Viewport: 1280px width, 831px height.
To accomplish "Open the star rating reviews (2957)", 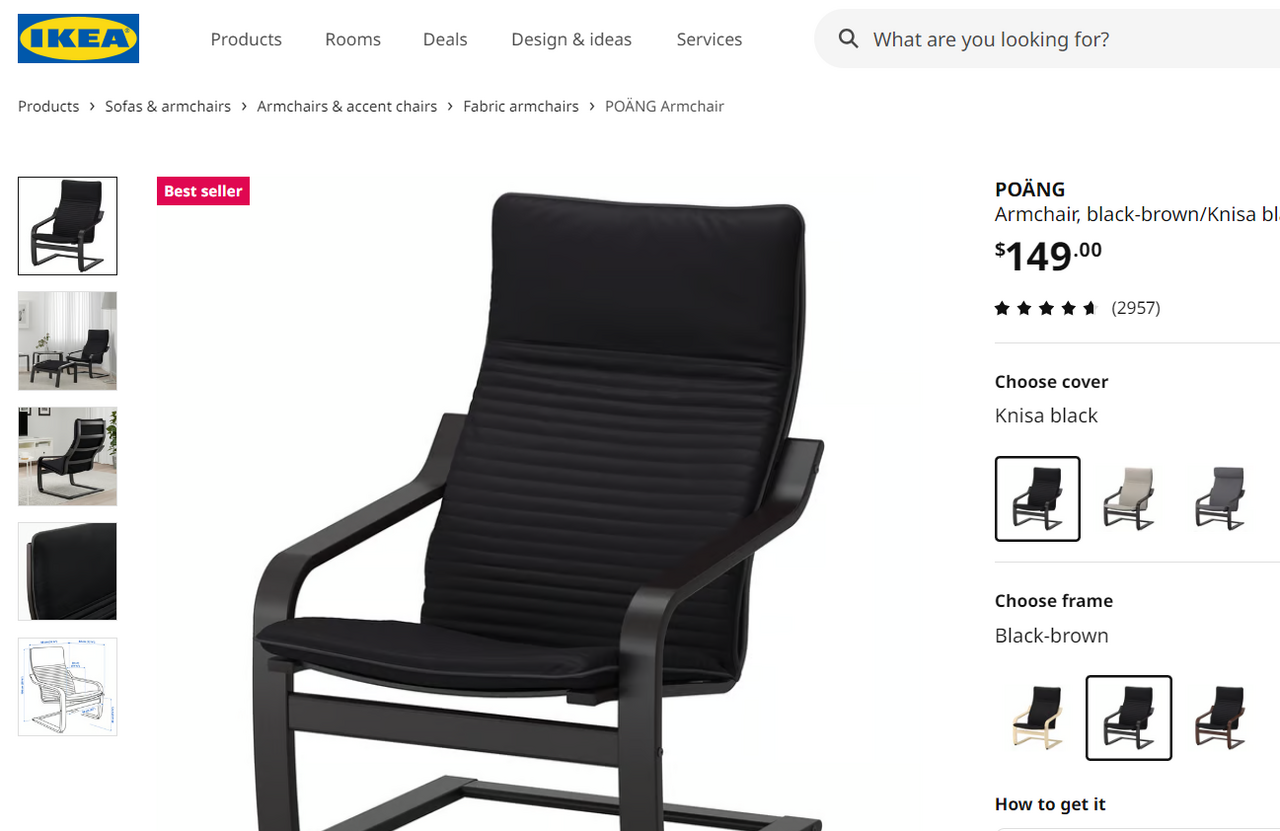I will coord(1077,308).
